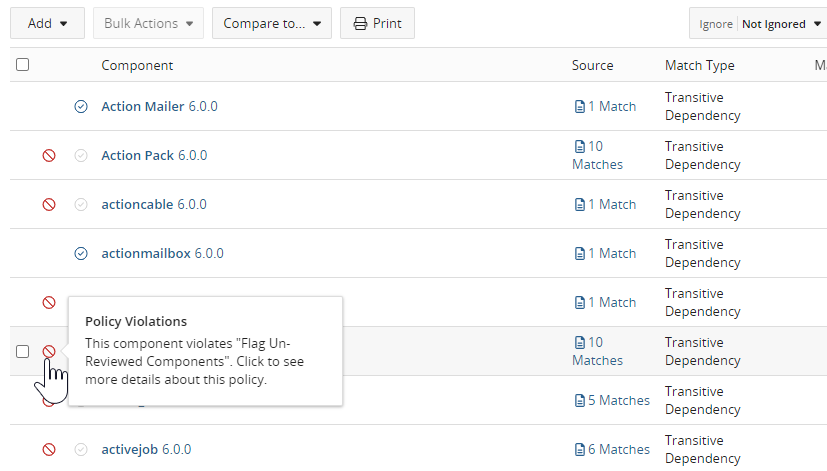Sort by the Component column header
This screenshot has width=827, height=471.
137,65
